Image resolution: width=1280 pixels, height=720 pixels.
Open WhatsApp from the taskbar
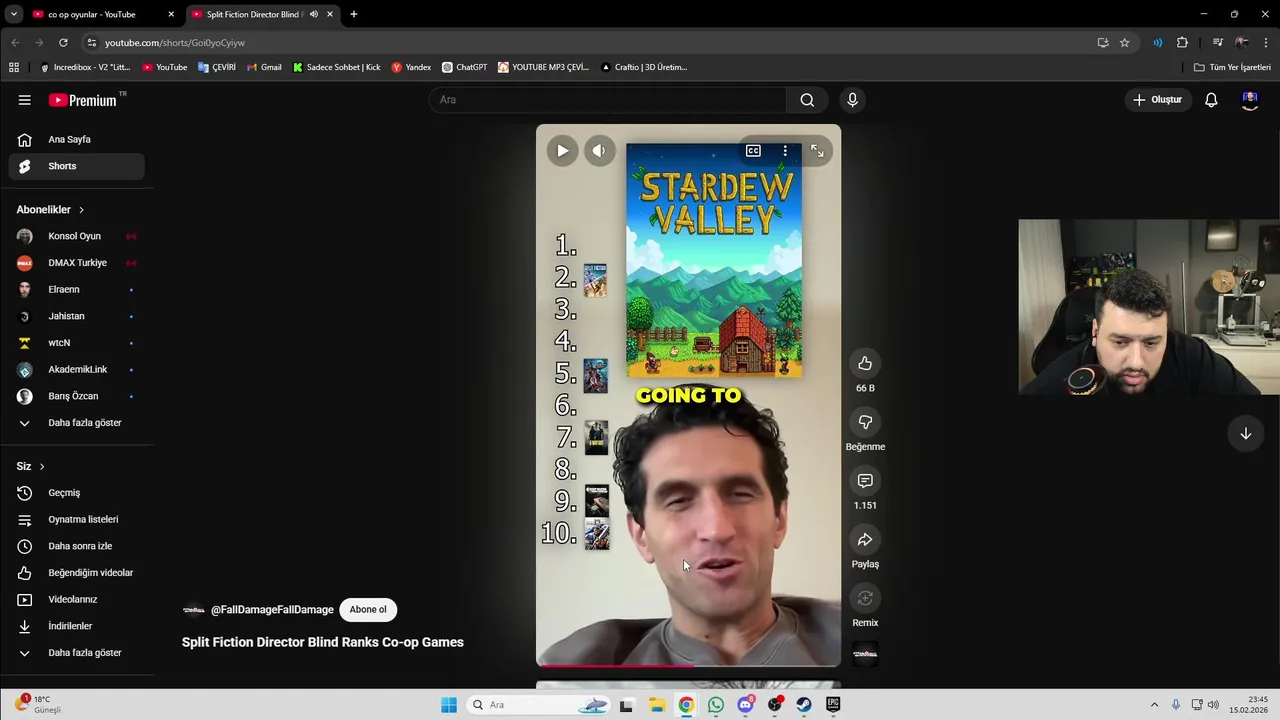[x=716, y=705]
